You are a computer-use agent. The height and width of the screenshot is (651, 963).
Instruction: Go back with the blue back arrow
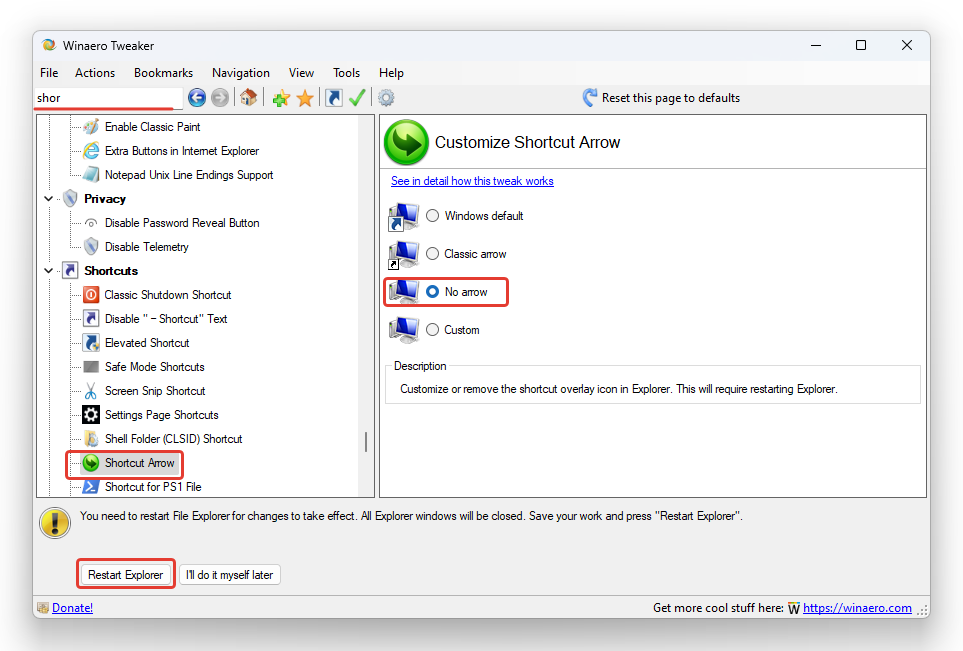[x=197, y=98]
